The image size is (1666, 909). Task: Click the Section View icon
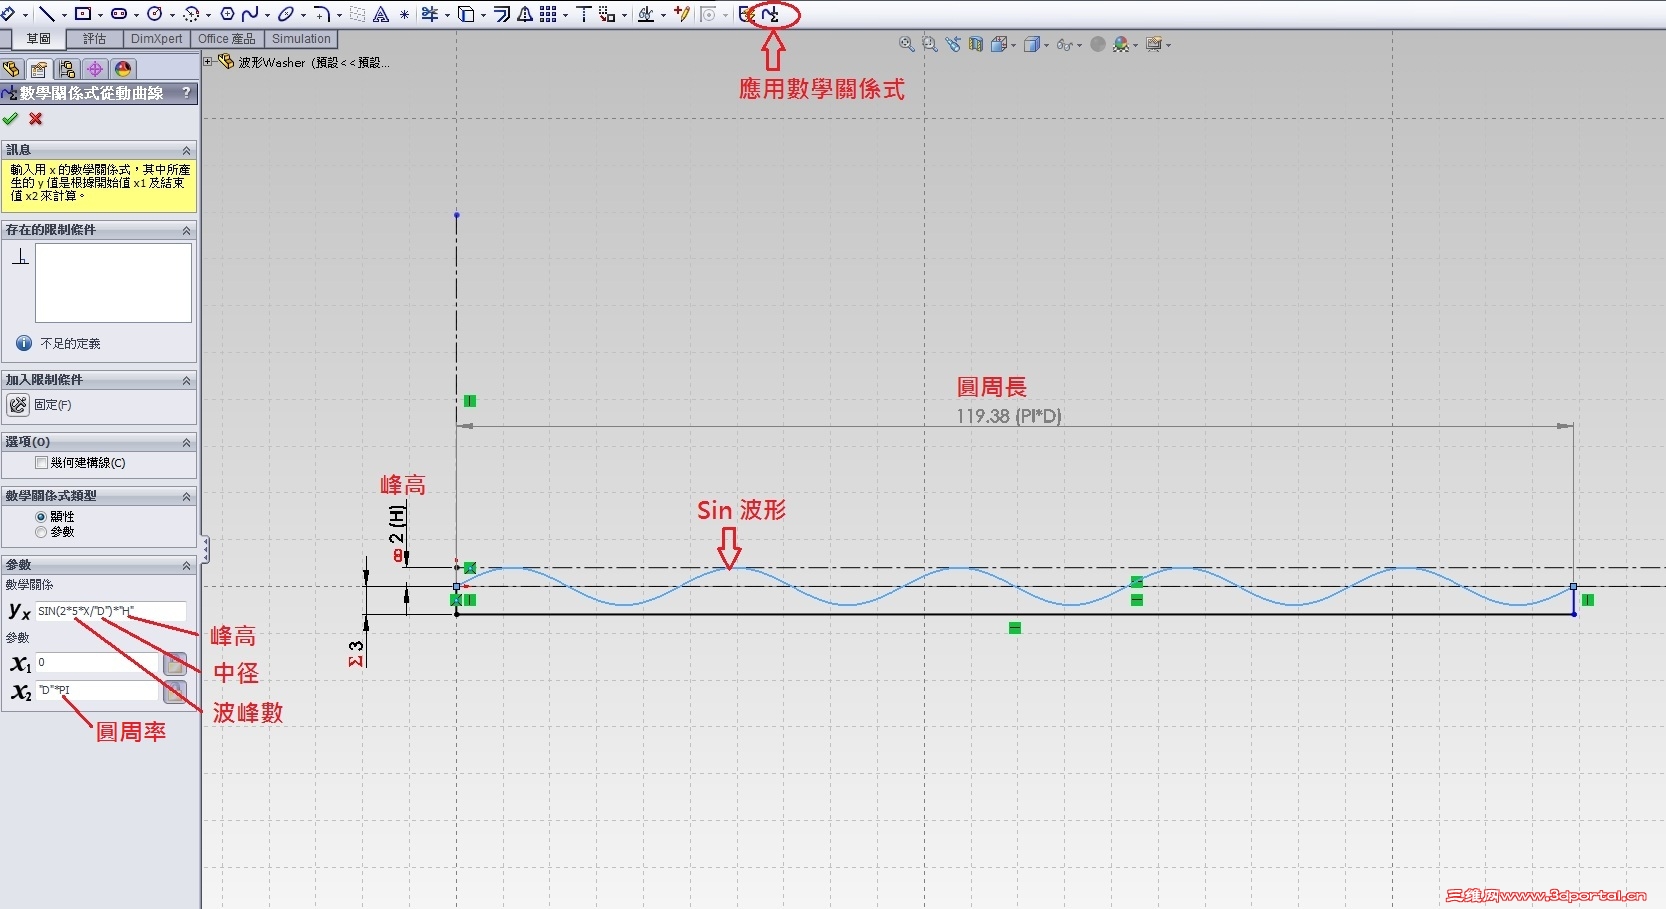click(976, 44)
